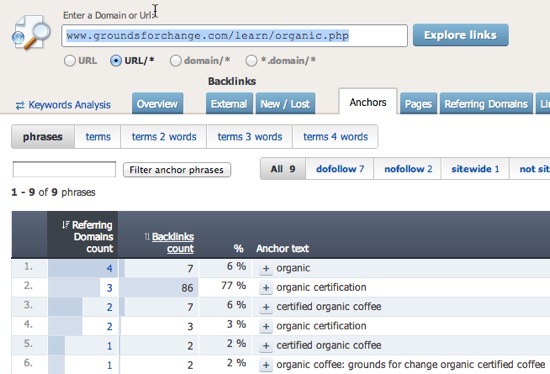
Task: Click sort arrows icon beside Backlinks count
Action: (x=147, y=237)
